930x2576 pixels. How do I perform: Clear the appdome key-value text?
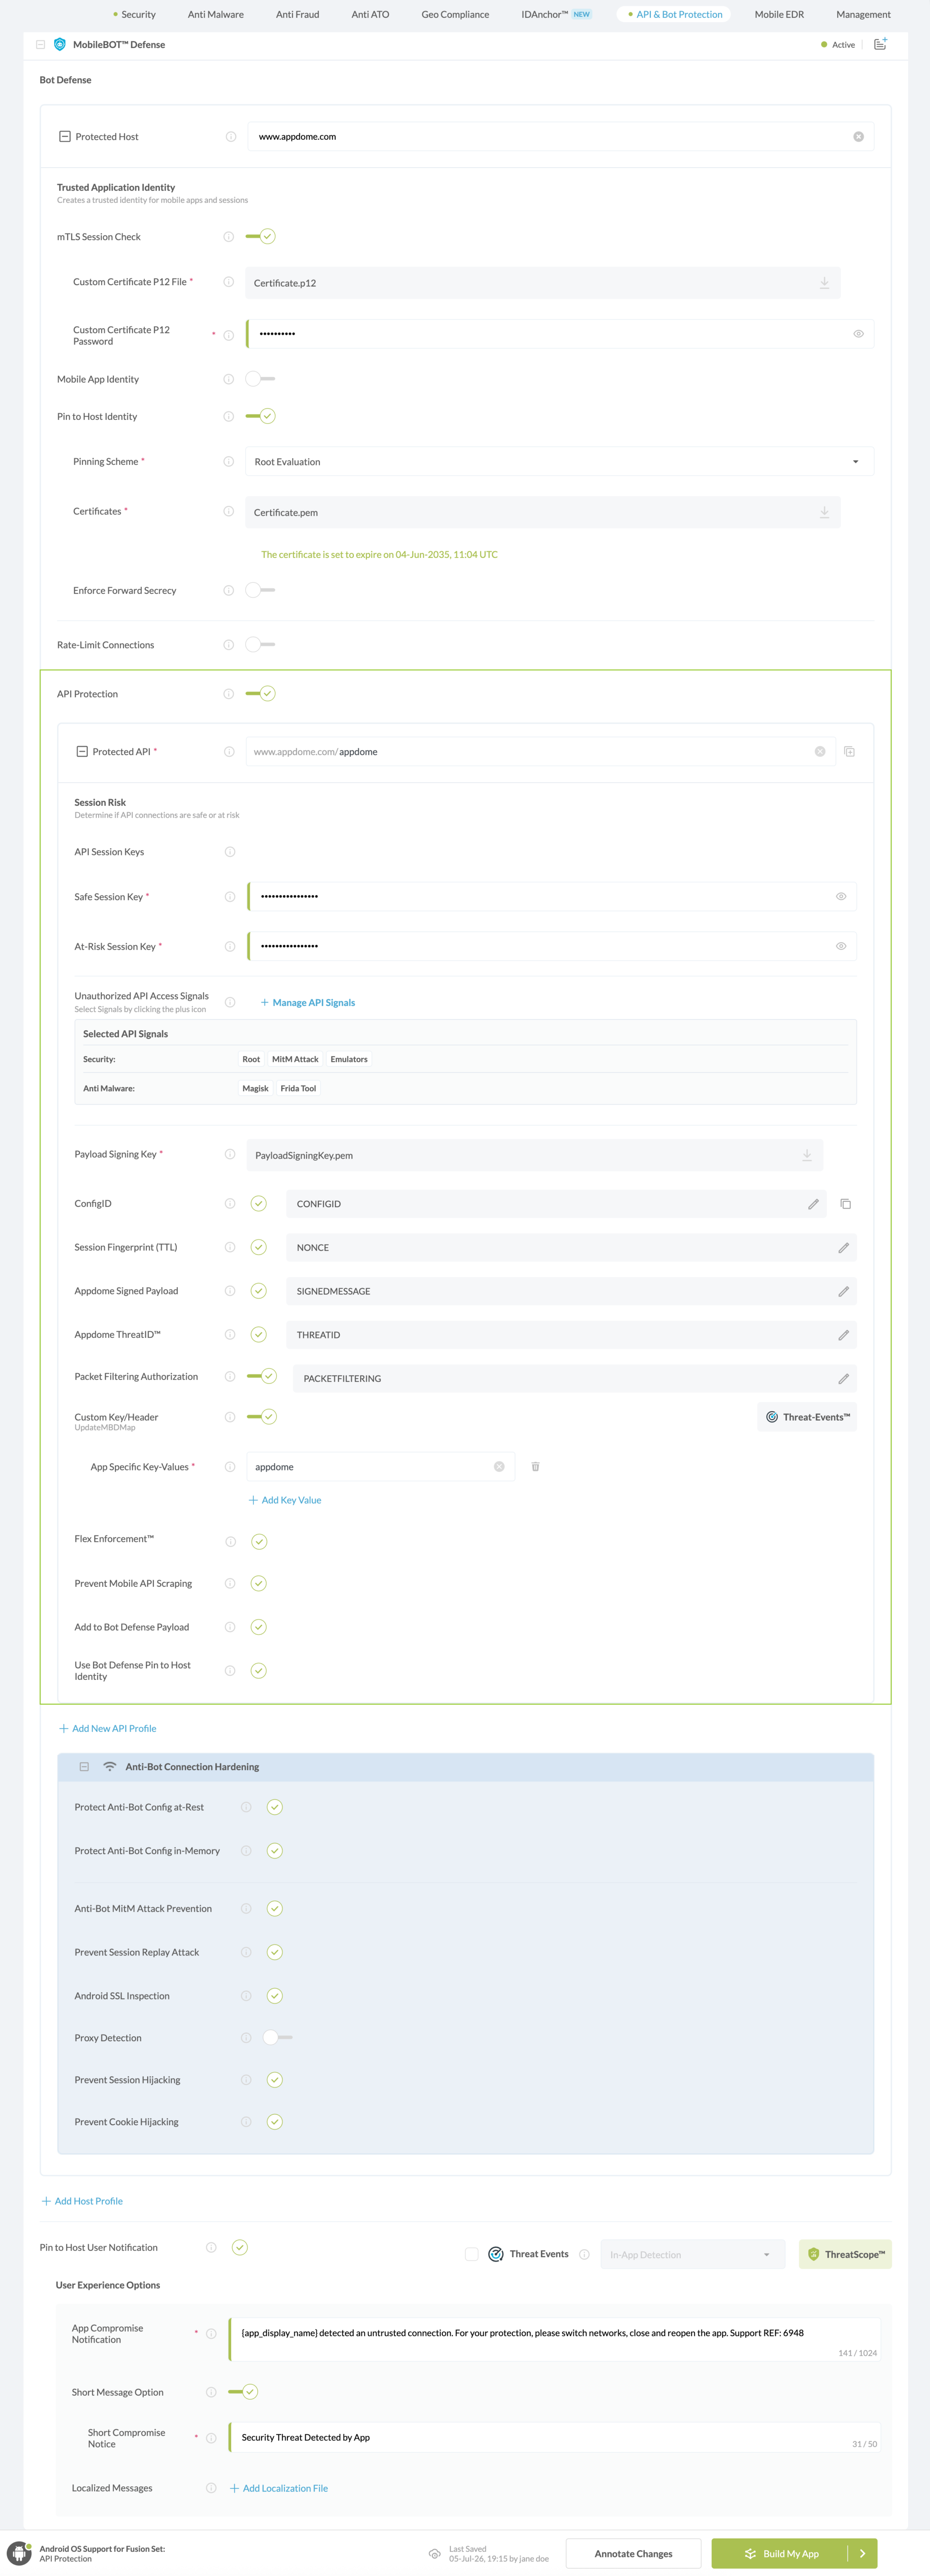click(499, 1467)
